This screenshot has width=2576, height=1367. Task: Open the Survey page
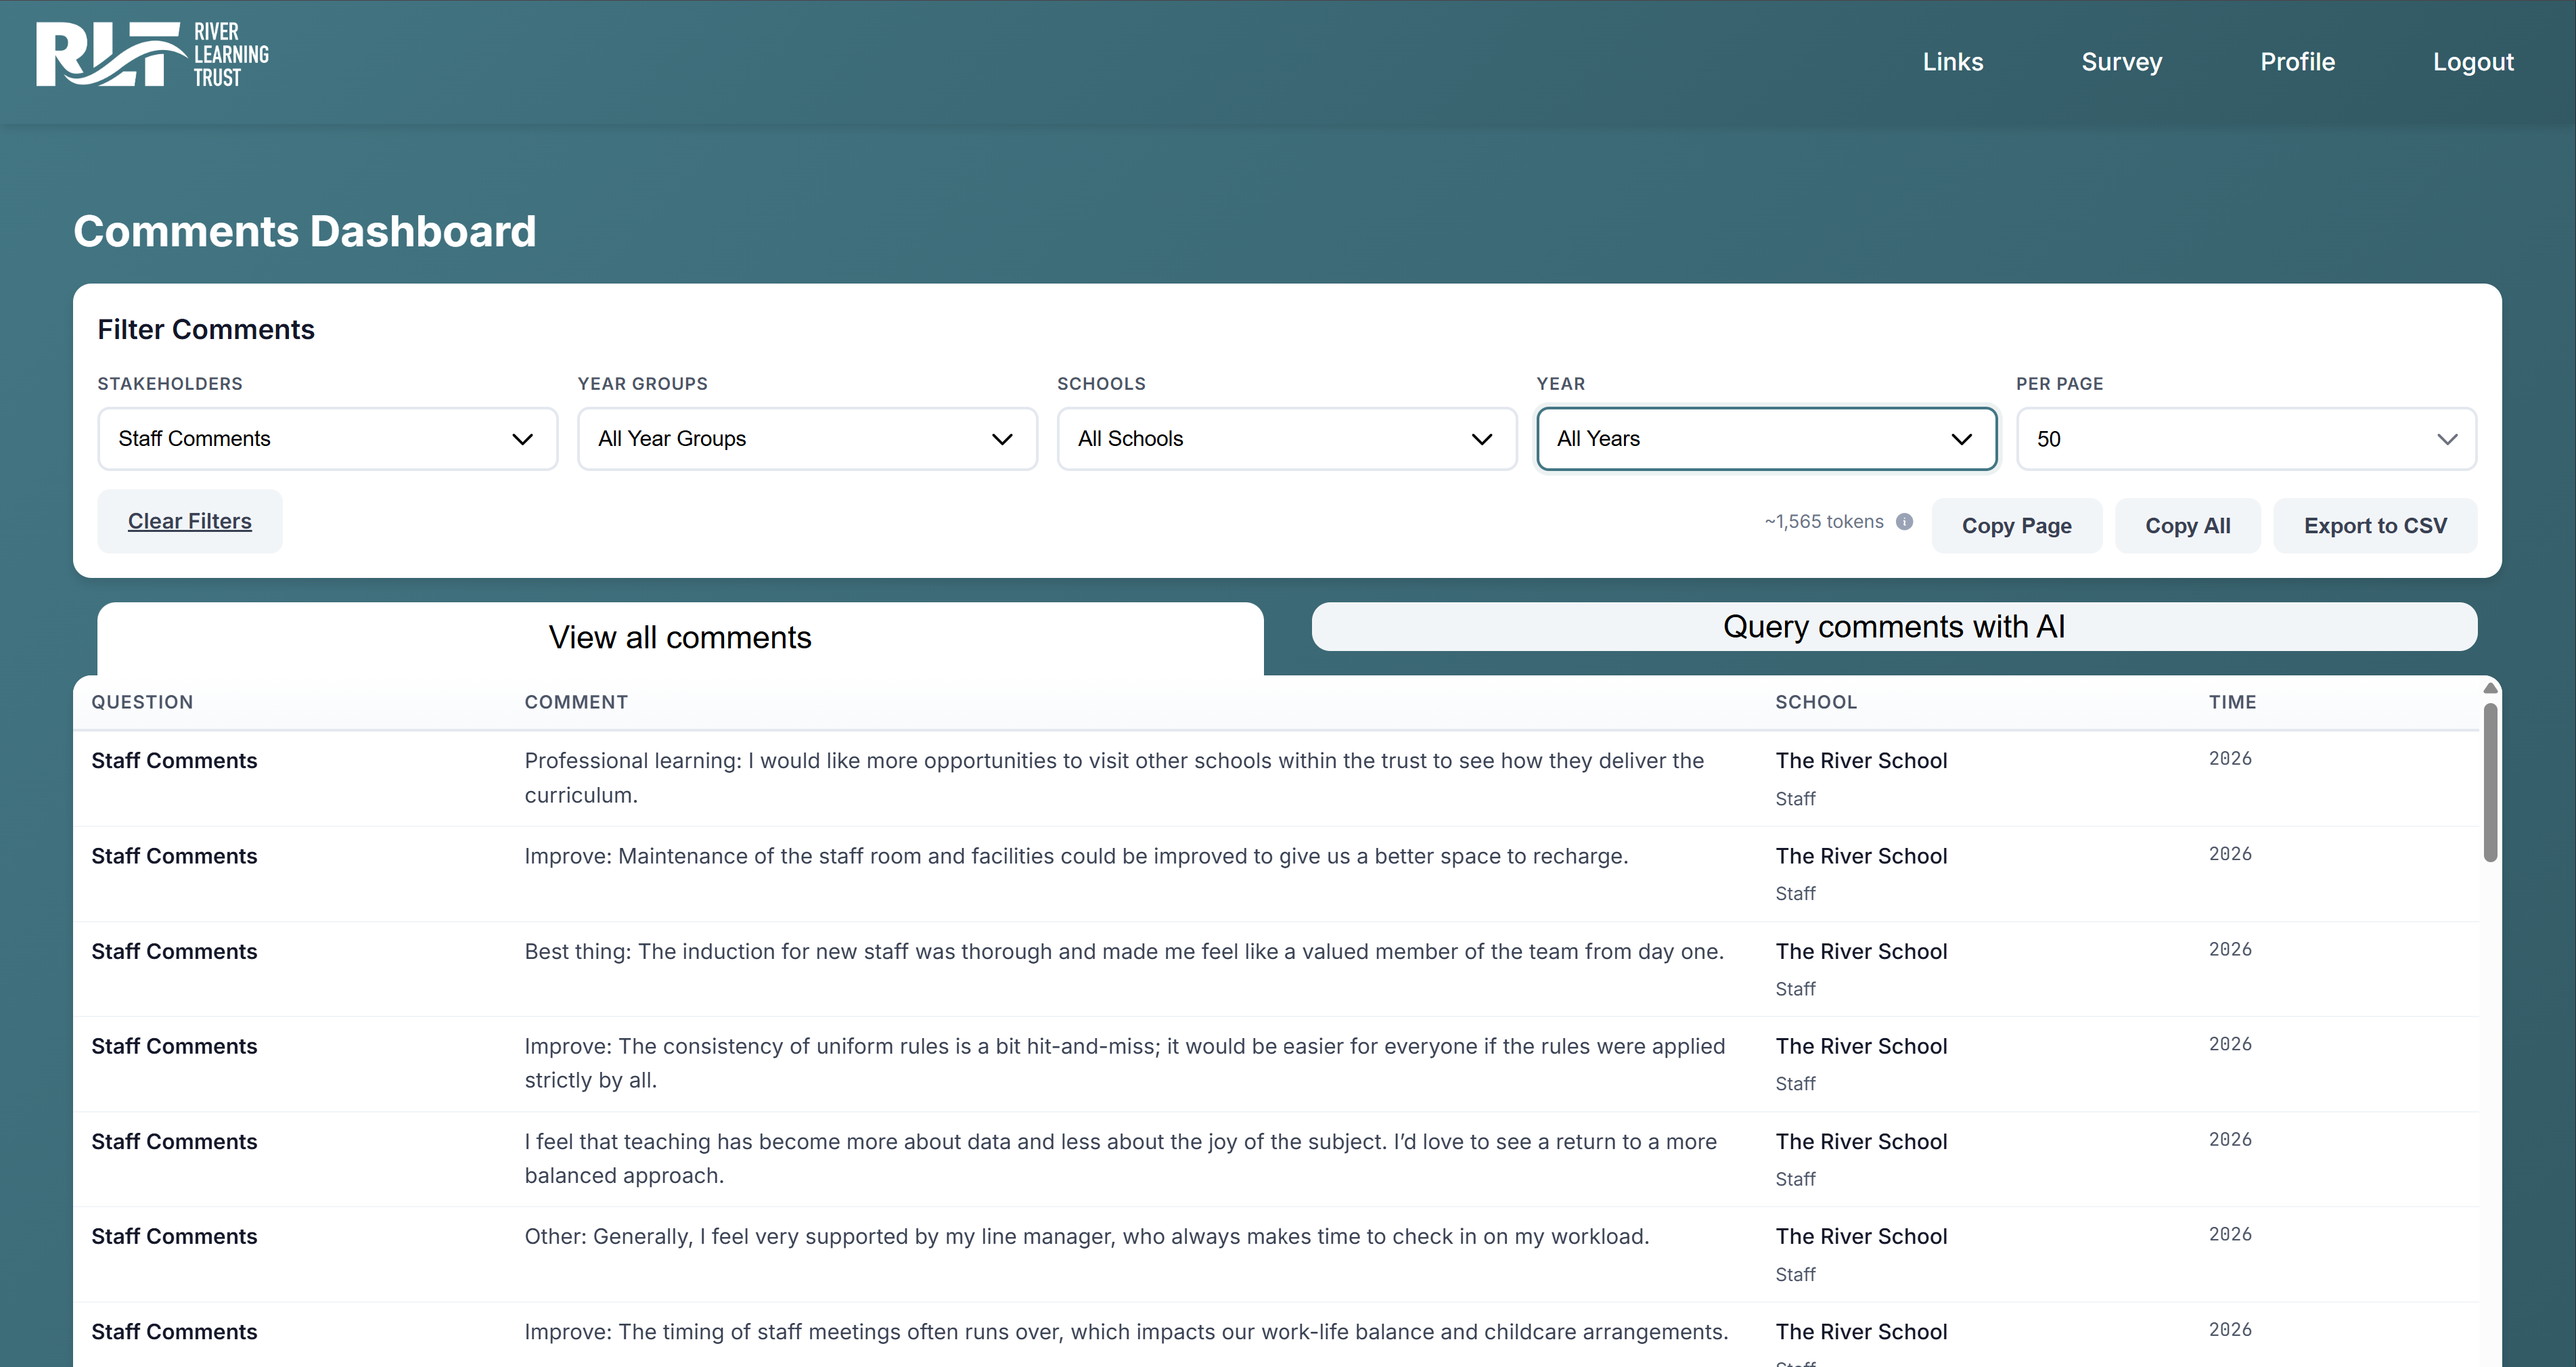pos(2121,62)
